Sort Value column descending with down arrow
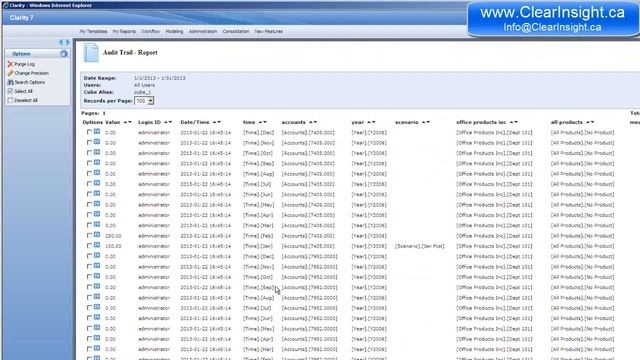The width and height of the screenshot is (640, 360). [130, 122]
